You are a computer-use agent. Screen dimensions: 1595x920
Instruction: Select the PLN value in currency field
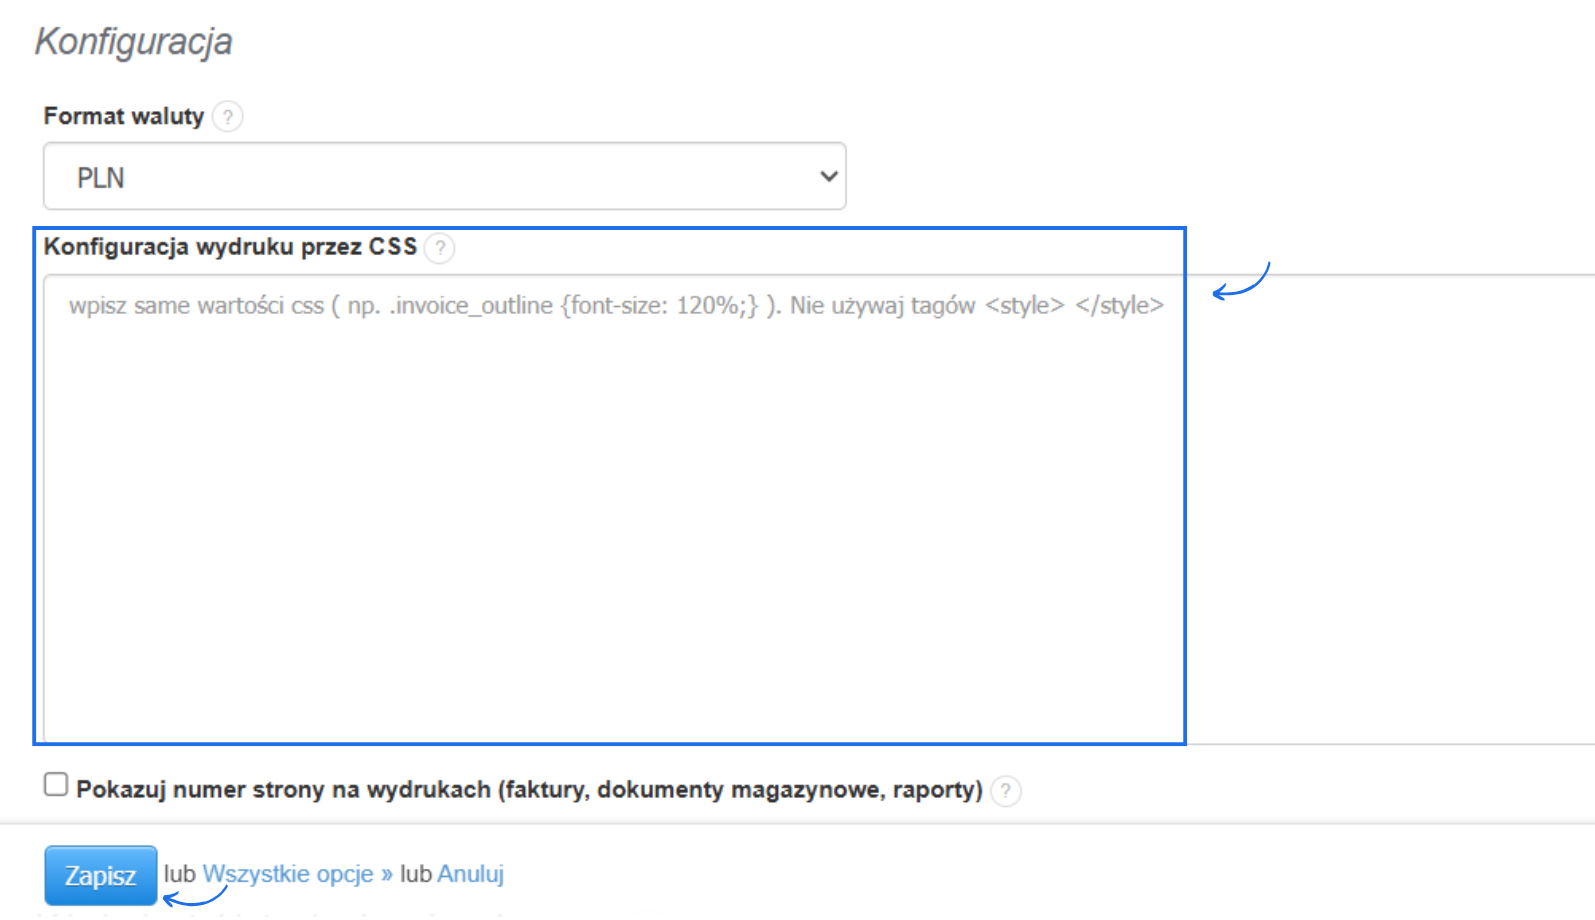tap(101, 178)
